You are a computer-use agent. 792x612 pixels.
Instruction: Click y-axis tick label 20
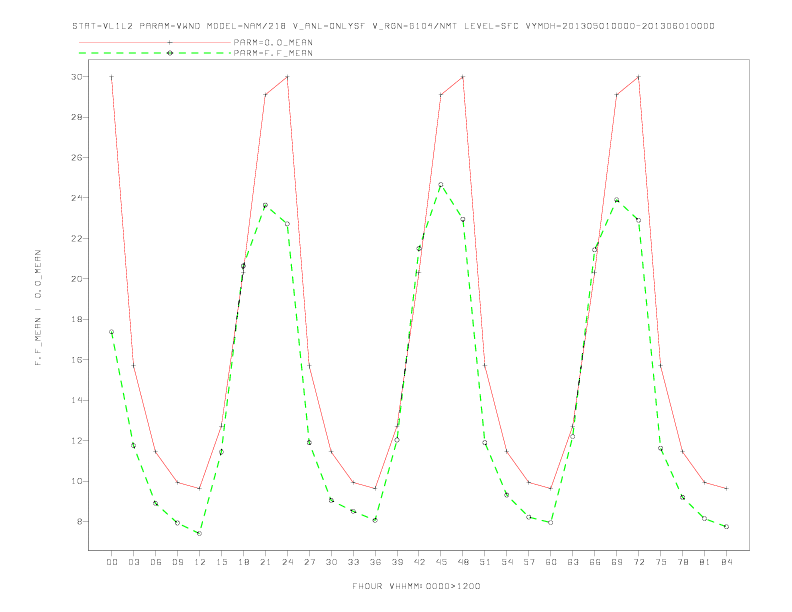77,279
